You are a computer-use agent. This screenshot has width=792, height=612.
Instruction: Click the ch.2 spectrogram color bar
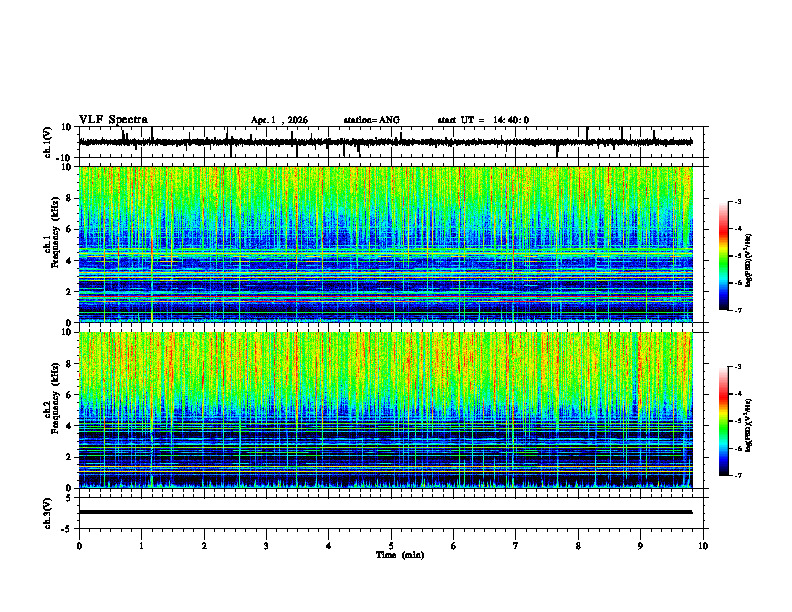[x=724, y=421]
